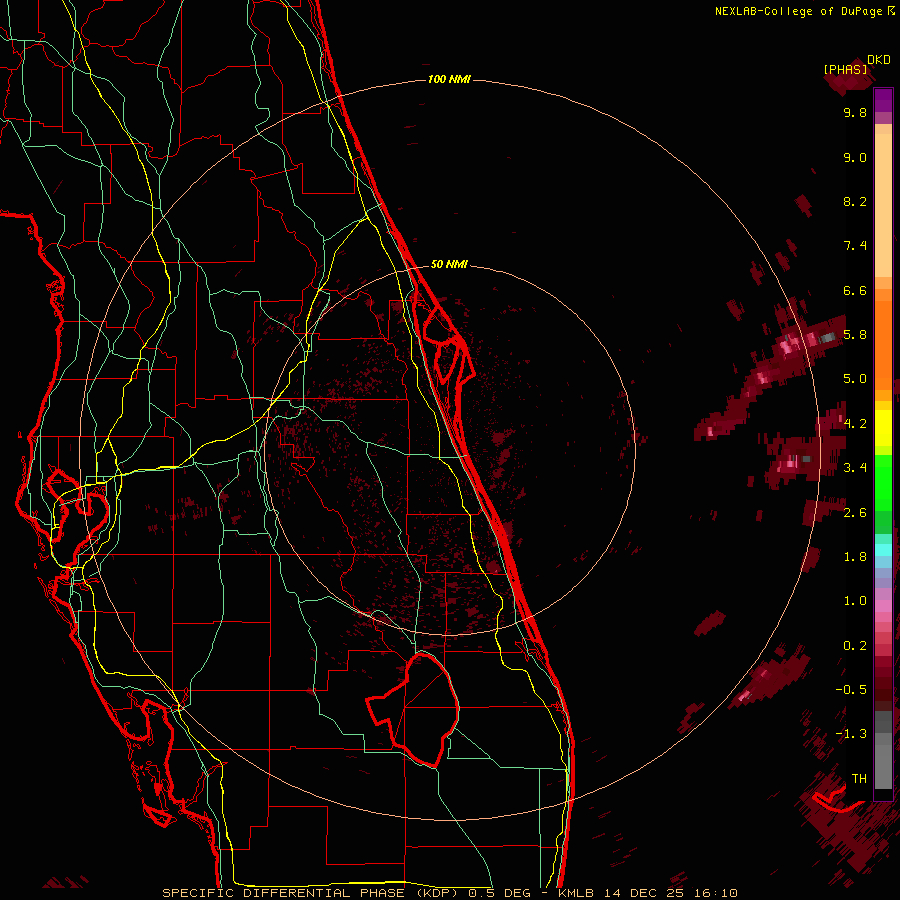
Task: Click the cyan segment of color bar
Action: 883,550
